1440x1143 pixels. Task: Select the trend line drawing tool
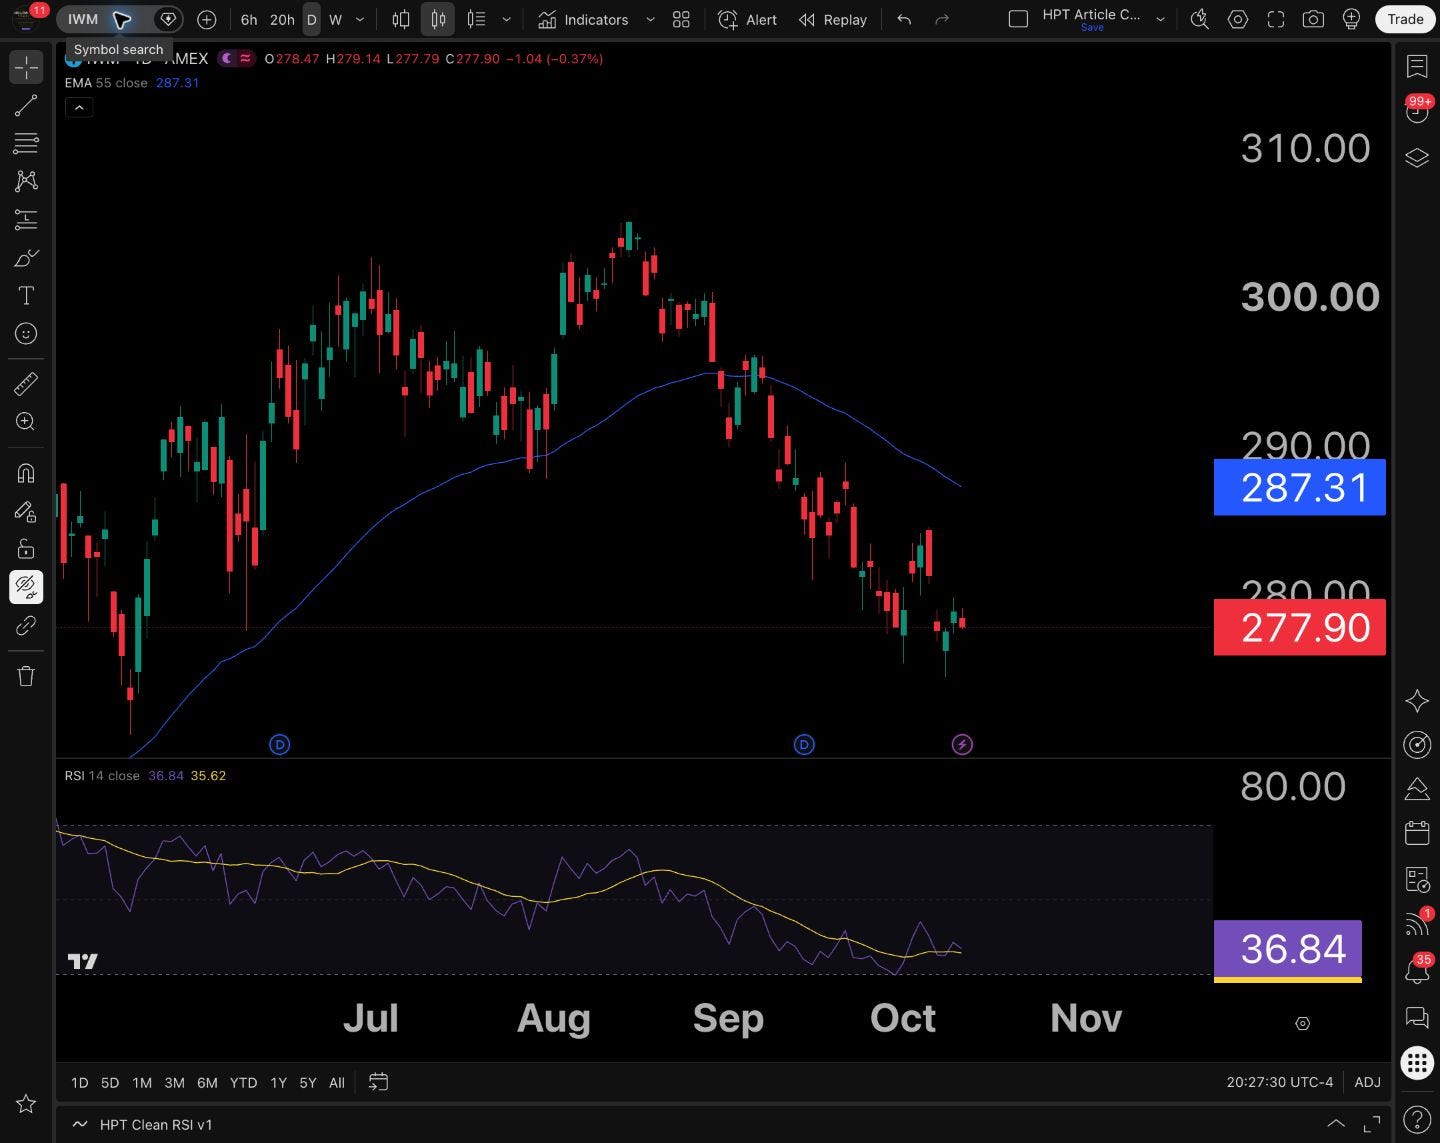click(x=26, y=105)
